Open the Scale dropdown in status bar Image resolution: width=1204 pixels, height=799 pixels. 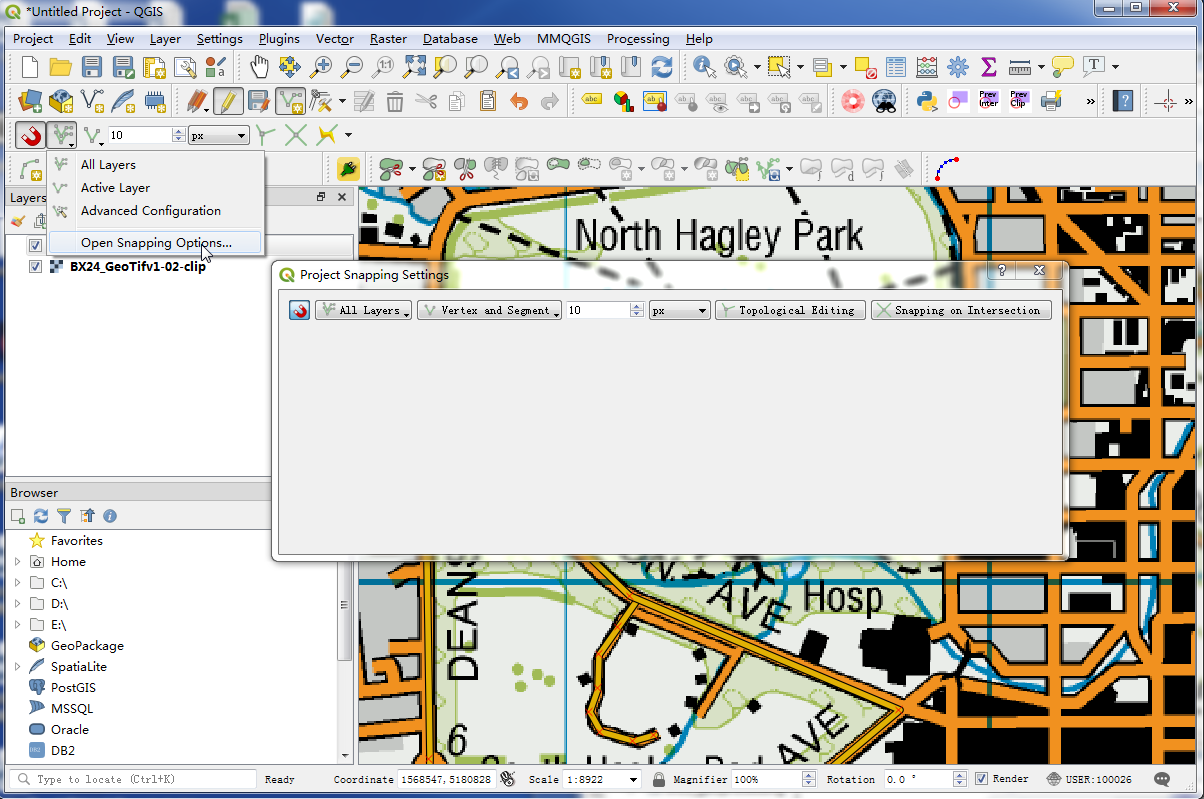tap(633, 780)
